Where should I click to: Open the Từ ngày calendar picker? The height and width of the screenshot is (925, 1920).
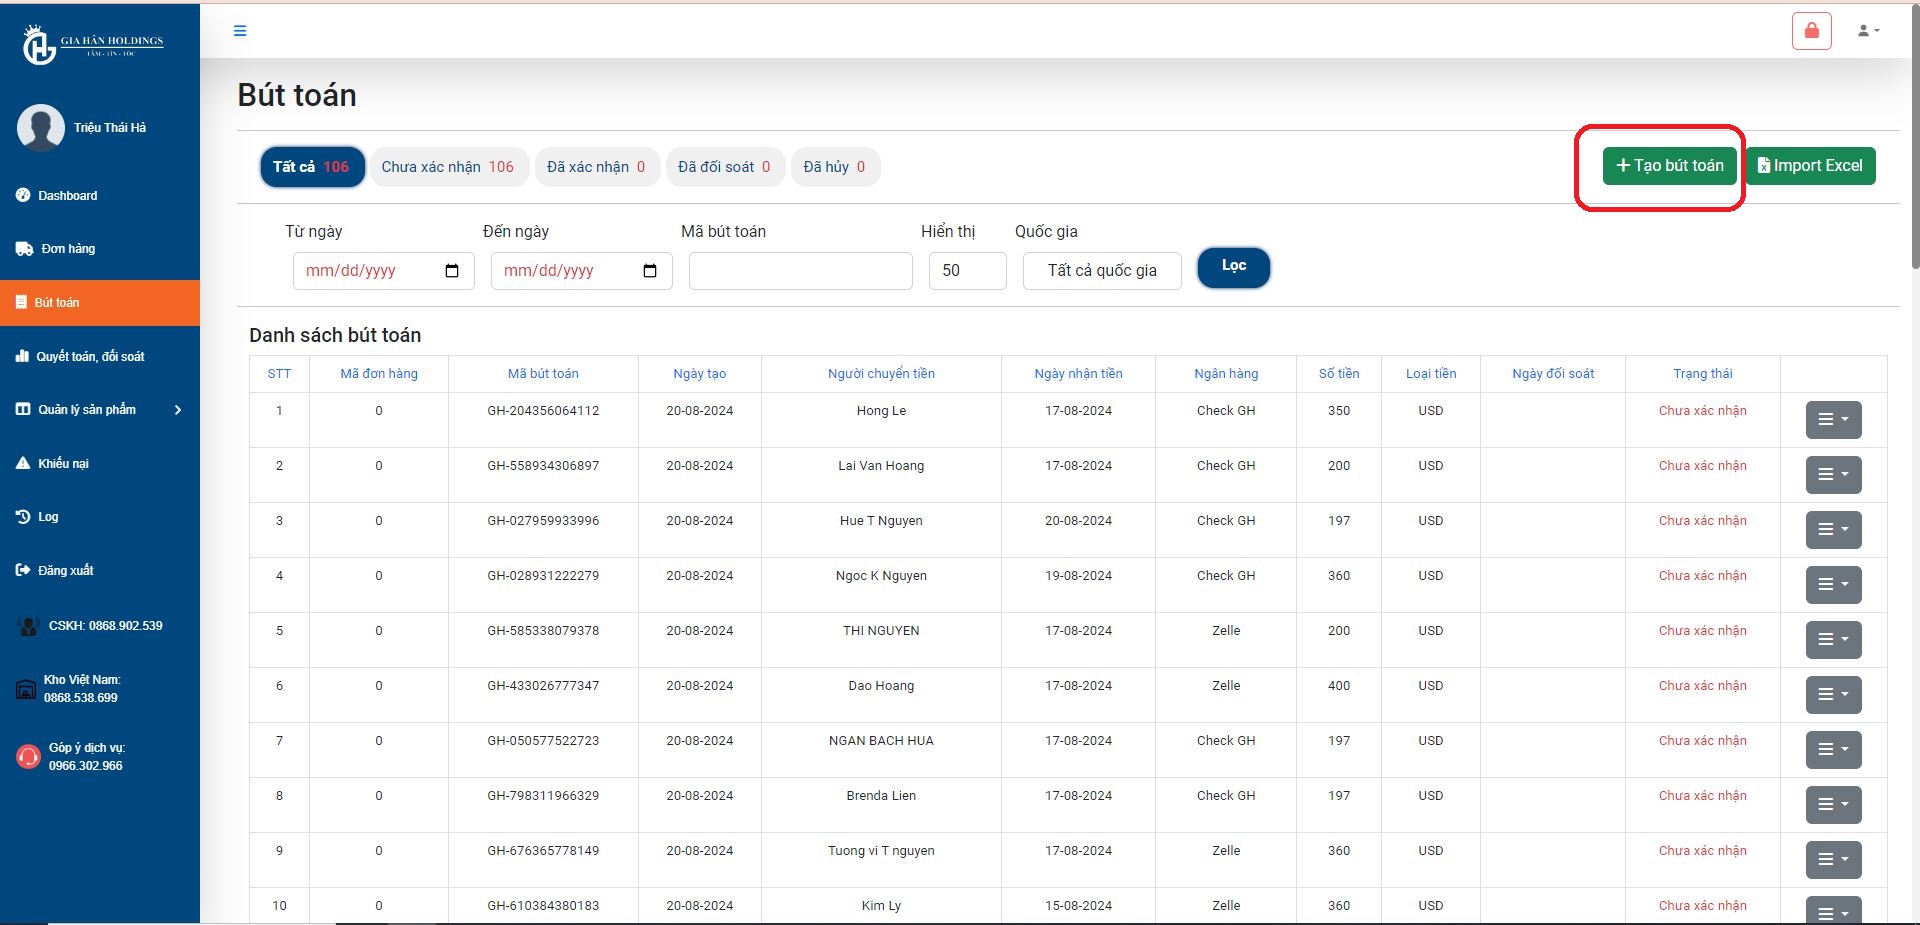(x=452, y=271)
